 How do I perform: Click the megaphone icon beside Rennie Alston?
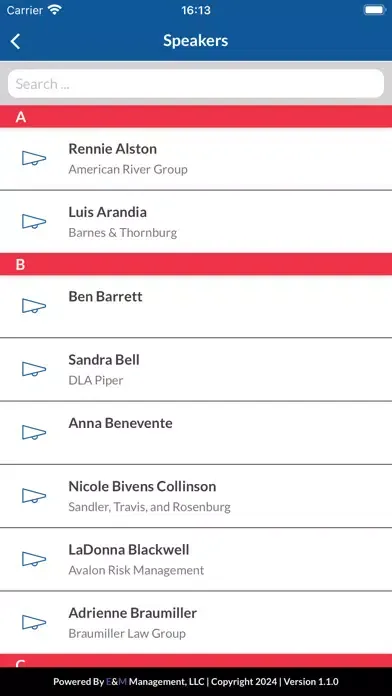34,158
